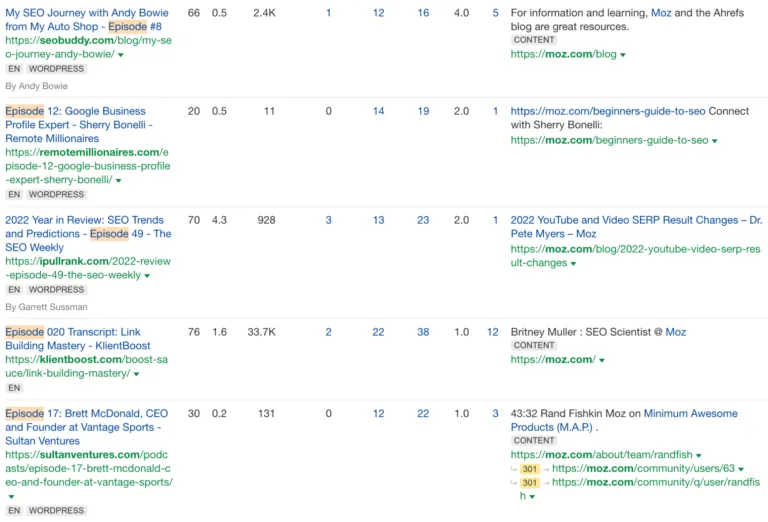Expand the moz.com/blog/2022-youtube-video-serp URL dropdown
This screenshot has height=522, width=768.
click(x=573, y=263)
